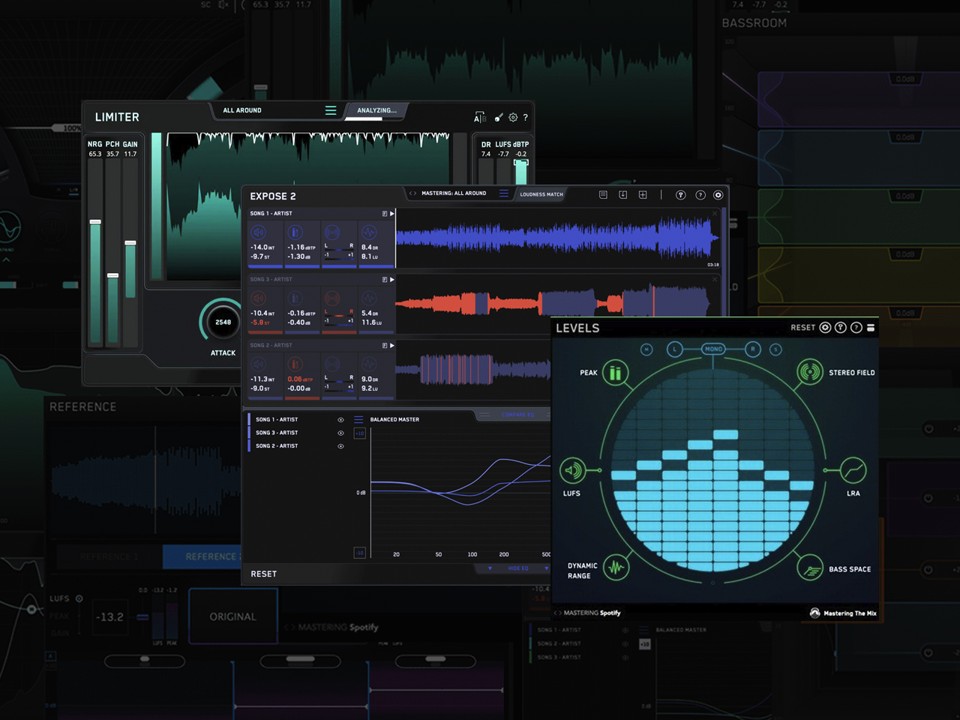Click +10 EQ scale button in Expose 2
The height and width of the screenshot is (720, 960).
click(359, 433)
